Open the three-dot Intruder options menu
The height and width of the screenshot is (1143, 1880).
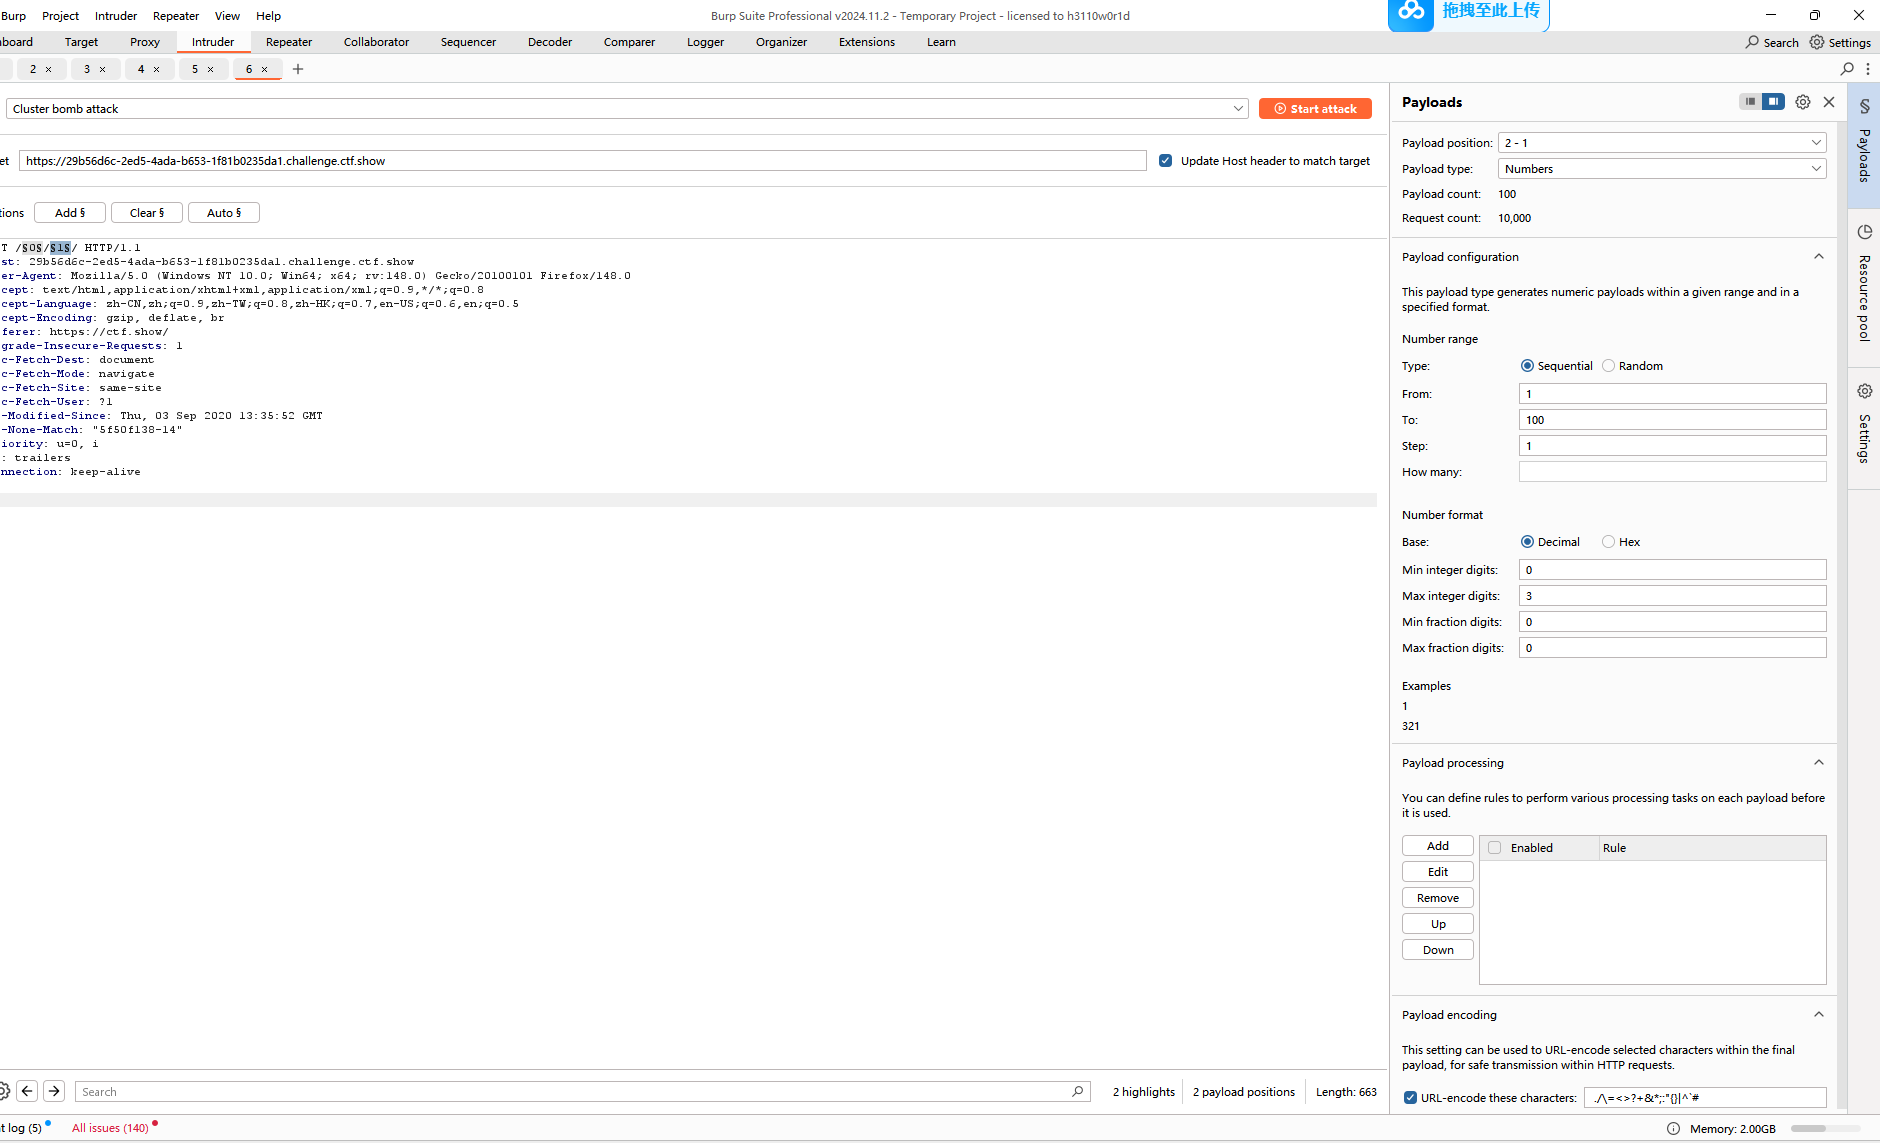pyautogui.click(x=1868, y=69)
